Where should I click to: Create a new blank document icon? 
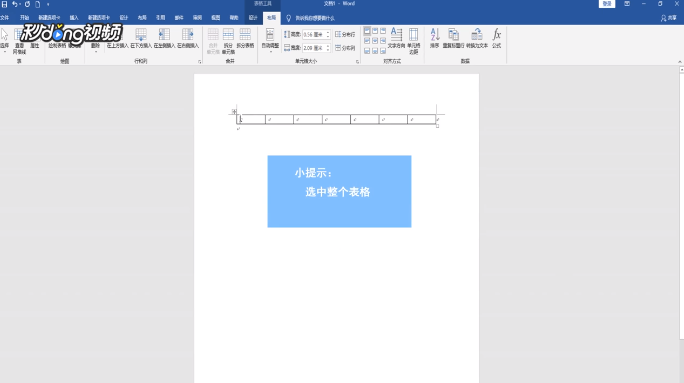[38, 4]
